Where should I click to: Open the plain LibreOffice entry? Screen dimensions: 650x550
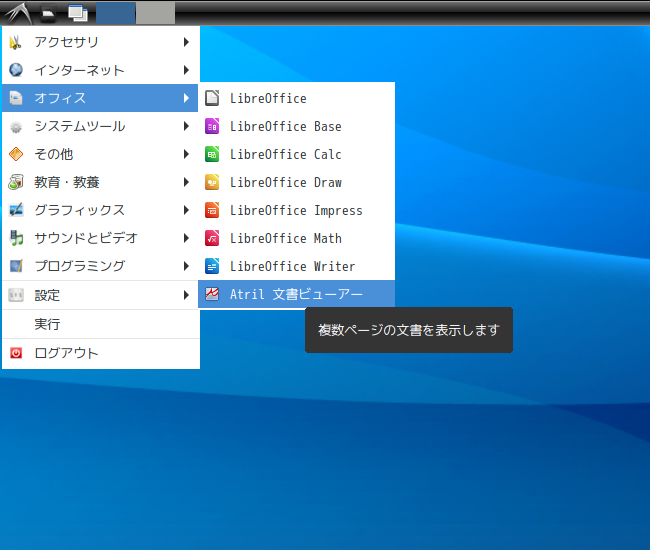tap(296, 98)
